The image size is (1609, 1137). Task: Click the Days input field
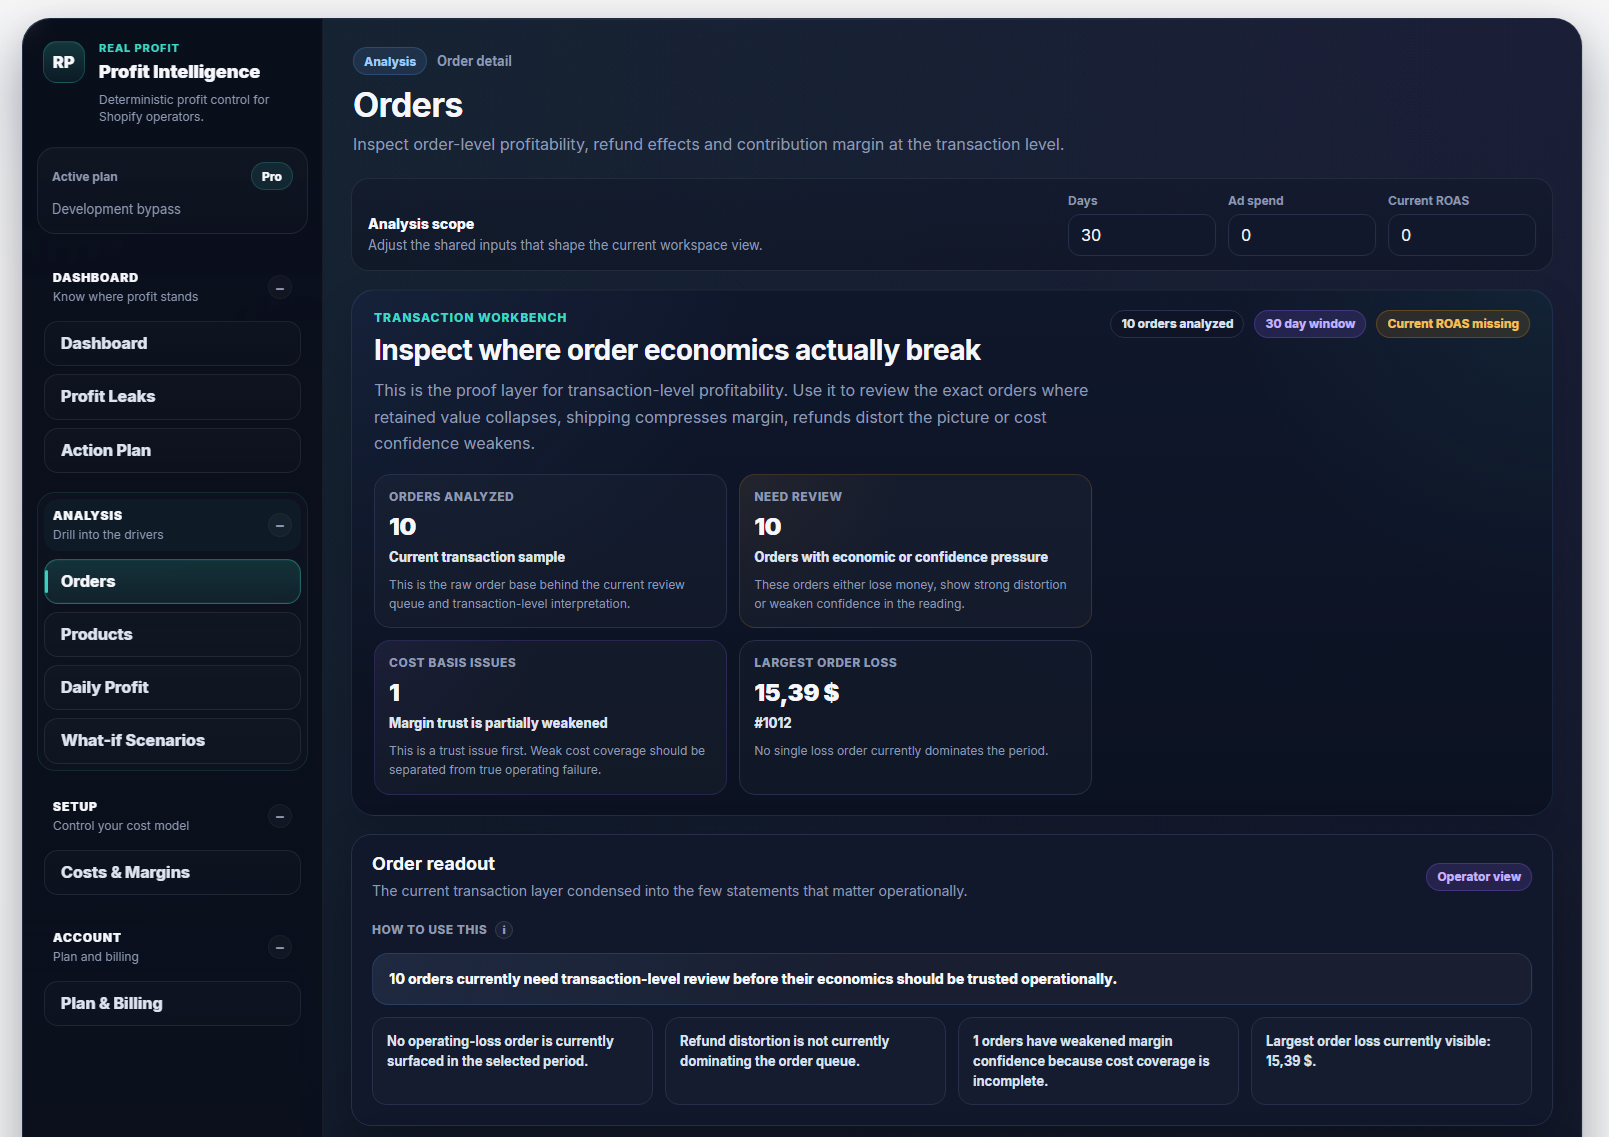[x=1141, y=236]
